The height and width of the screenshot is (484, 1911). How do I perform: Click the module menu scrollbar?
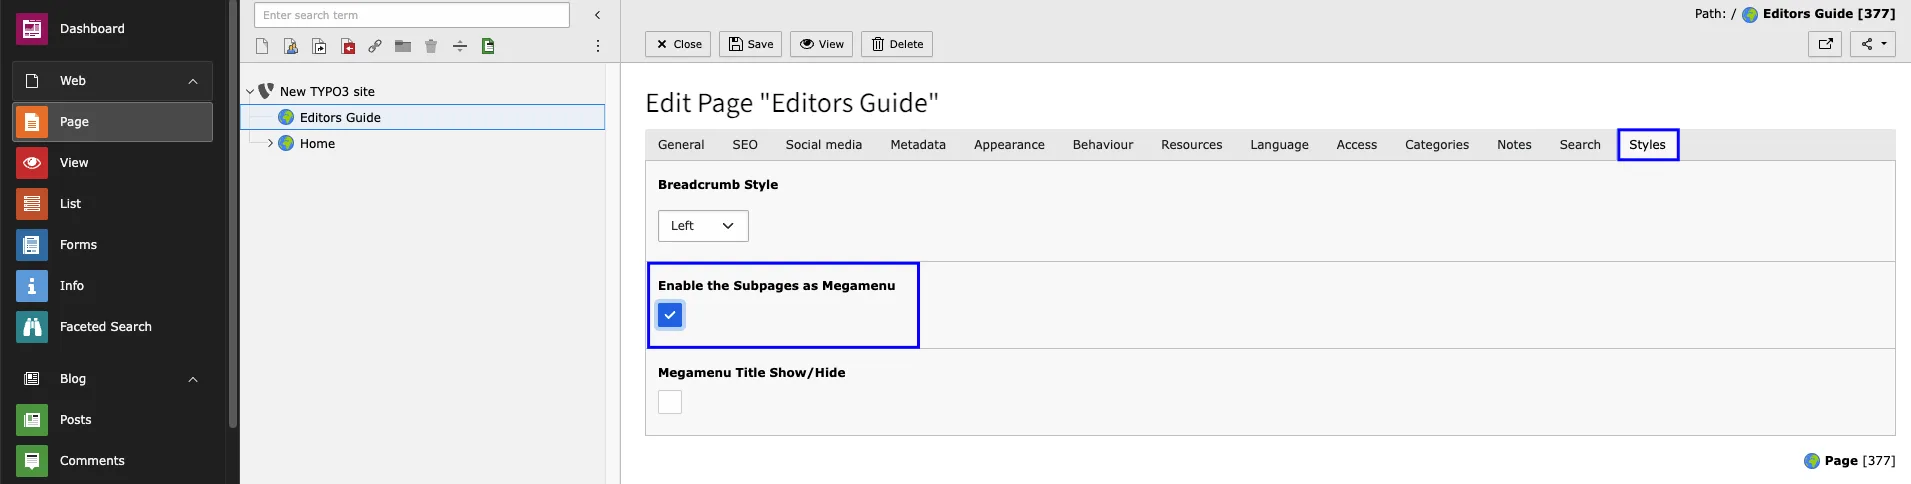coord(233,214)
